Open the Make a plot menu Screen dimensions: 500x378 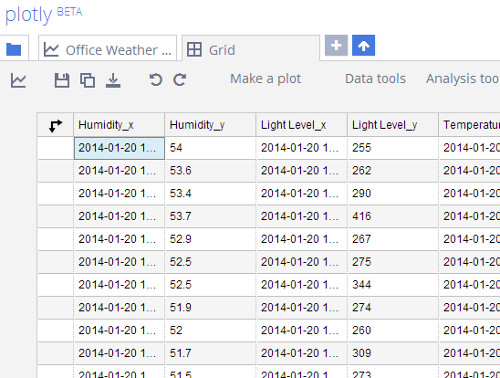[265, 79]
